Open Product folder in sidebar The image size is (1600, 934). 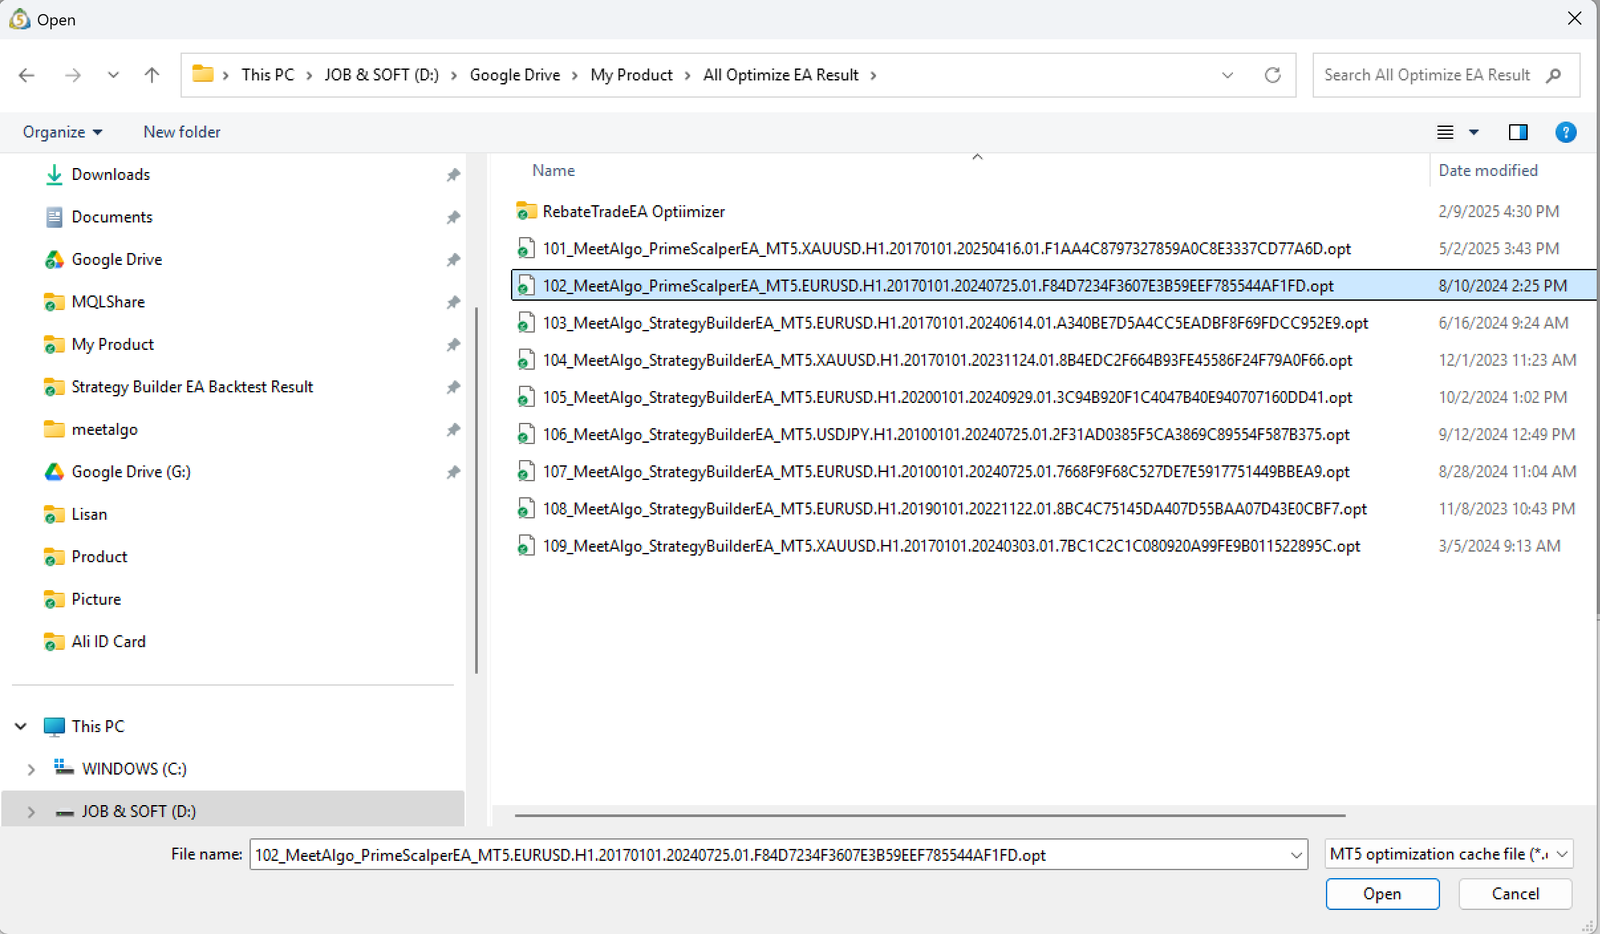point(99,557)
